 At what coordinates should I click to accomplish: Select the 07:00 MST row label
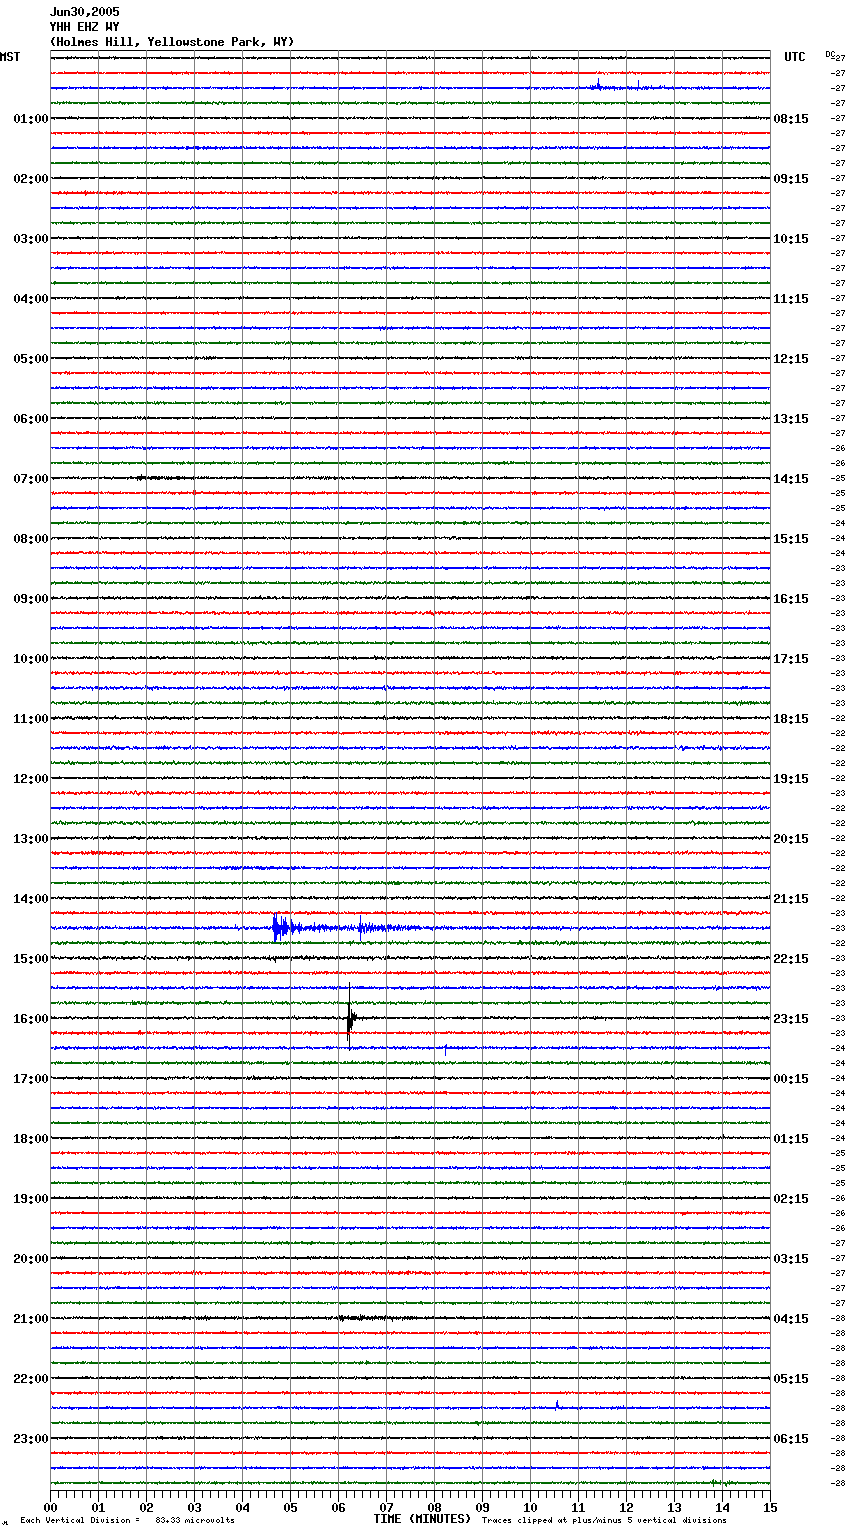click(x=30, y=479)
